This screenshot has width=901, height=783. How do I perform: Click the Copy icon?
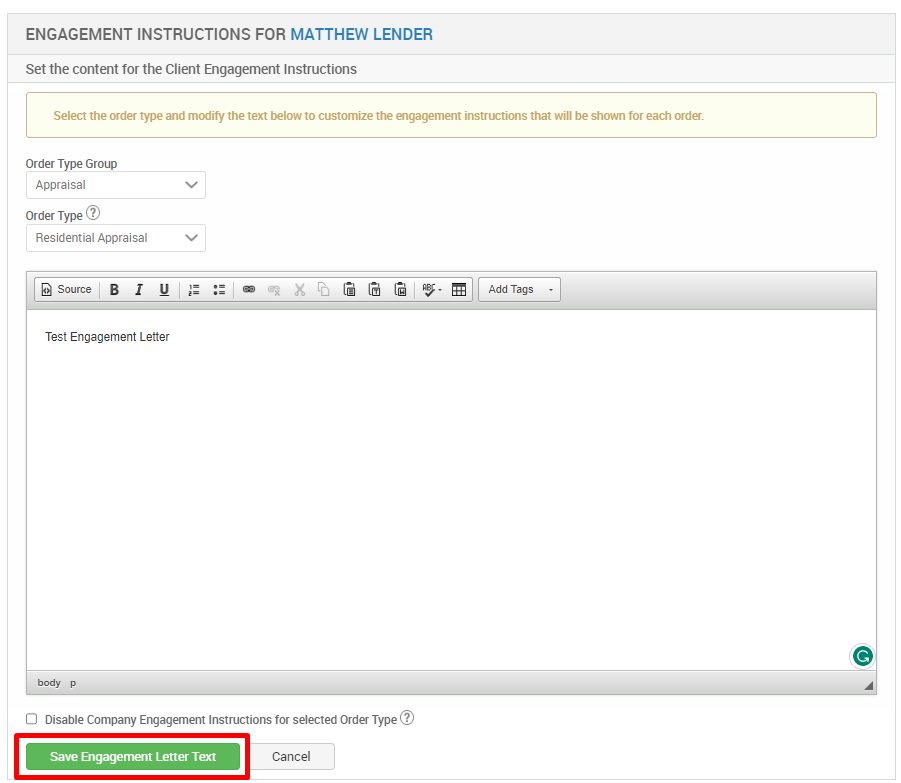(324, 290)
